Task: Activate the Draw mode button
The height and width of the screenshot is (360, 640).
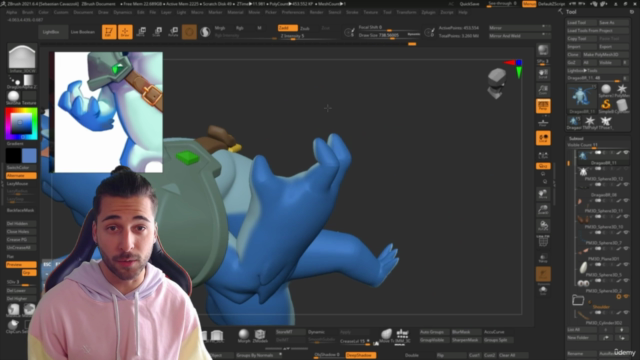Action: 125,32
